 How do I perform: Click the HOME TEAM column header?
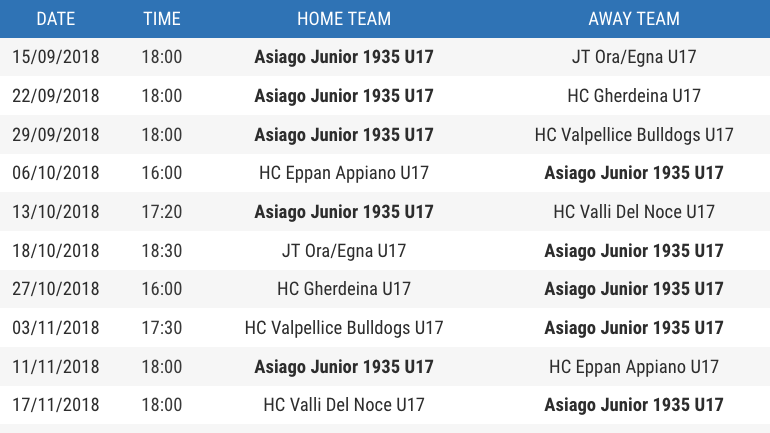coord(344,19)
